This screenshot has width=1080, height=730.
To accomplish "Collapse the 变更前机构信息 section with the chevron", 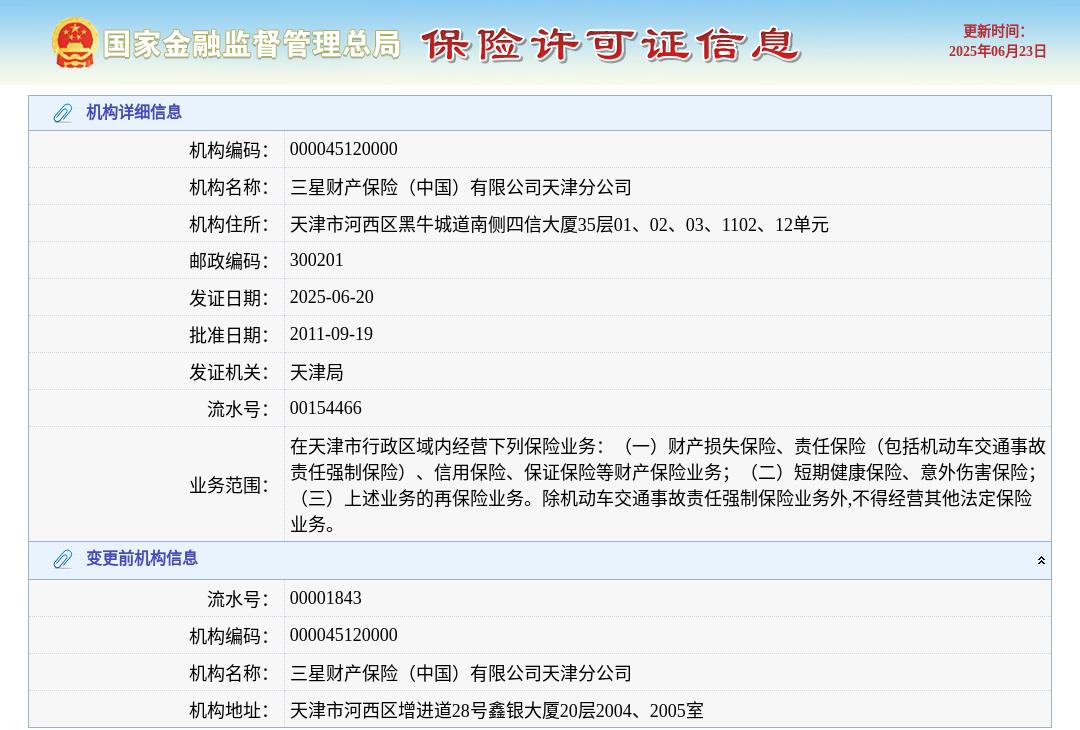I will tap(1041, 561).
